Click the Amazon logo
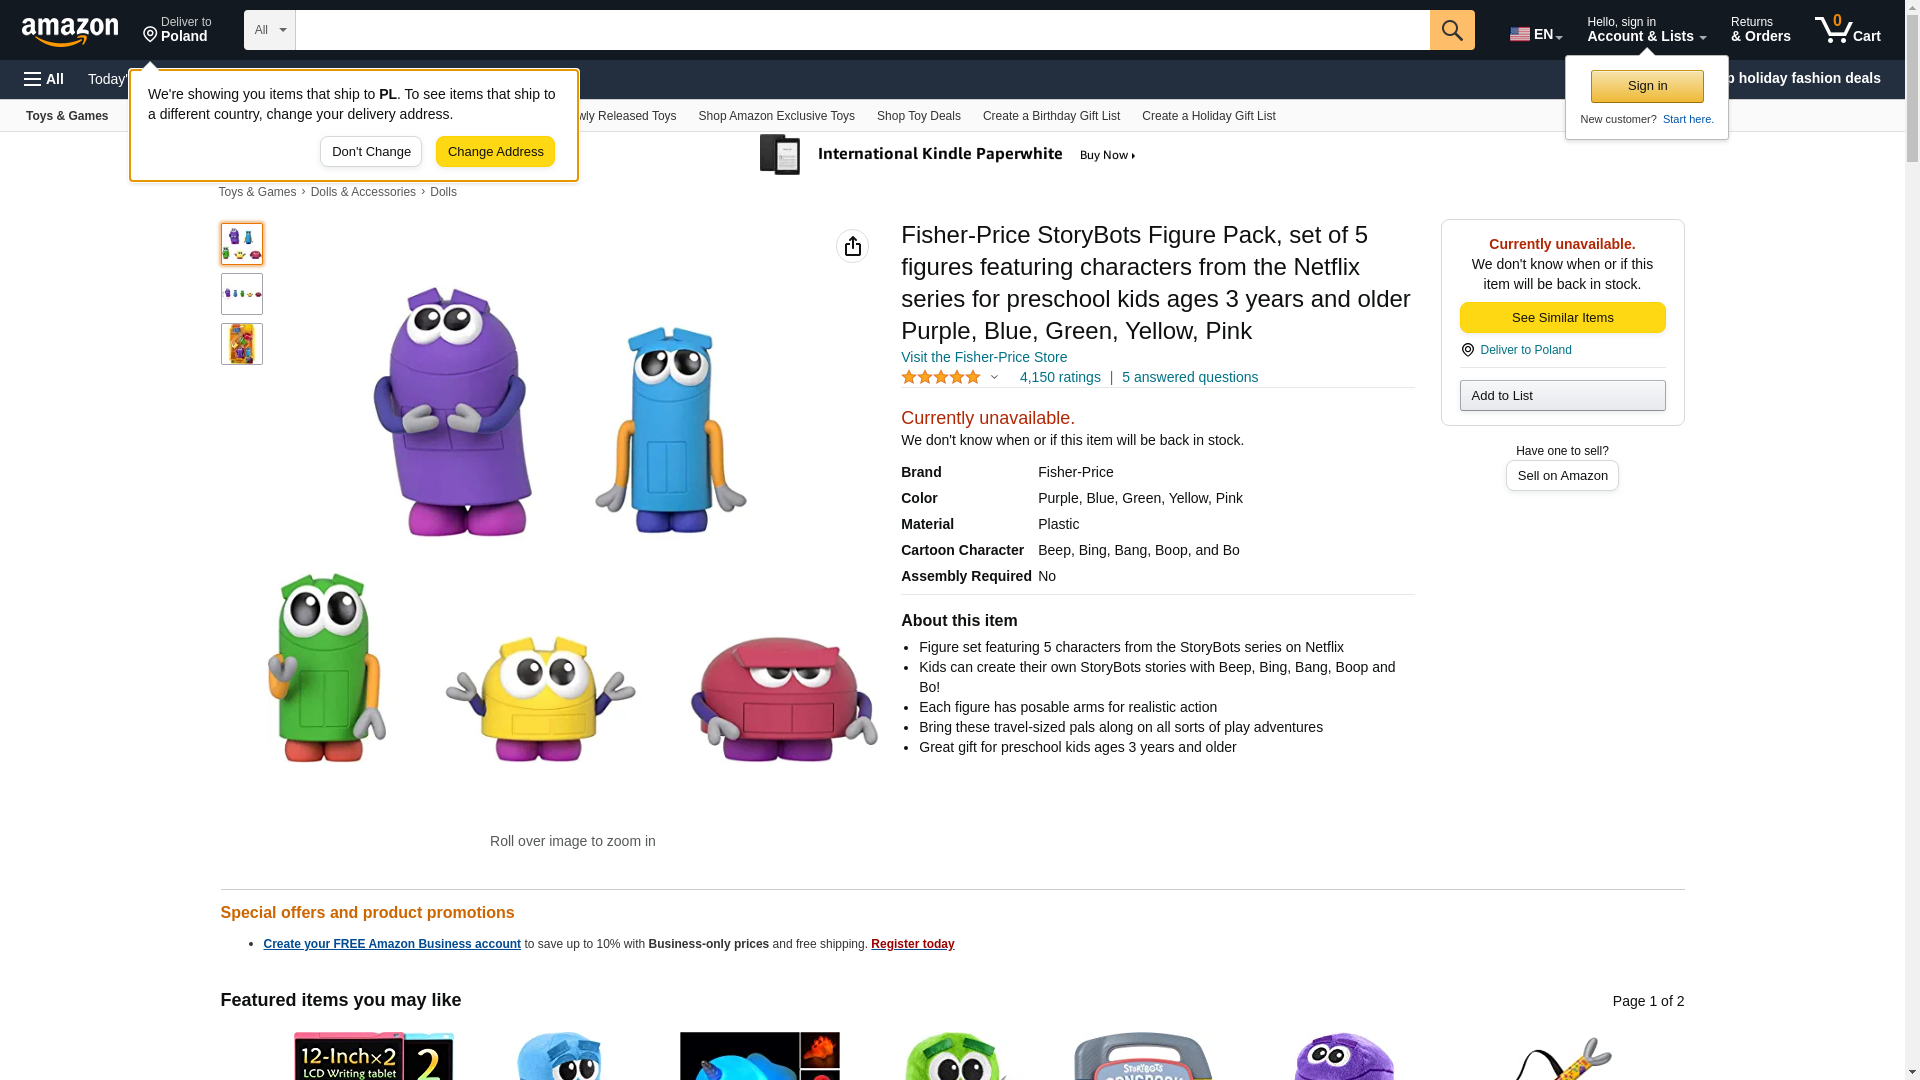The width and height of the screenshot is (1920, 1080). point(70,31)
